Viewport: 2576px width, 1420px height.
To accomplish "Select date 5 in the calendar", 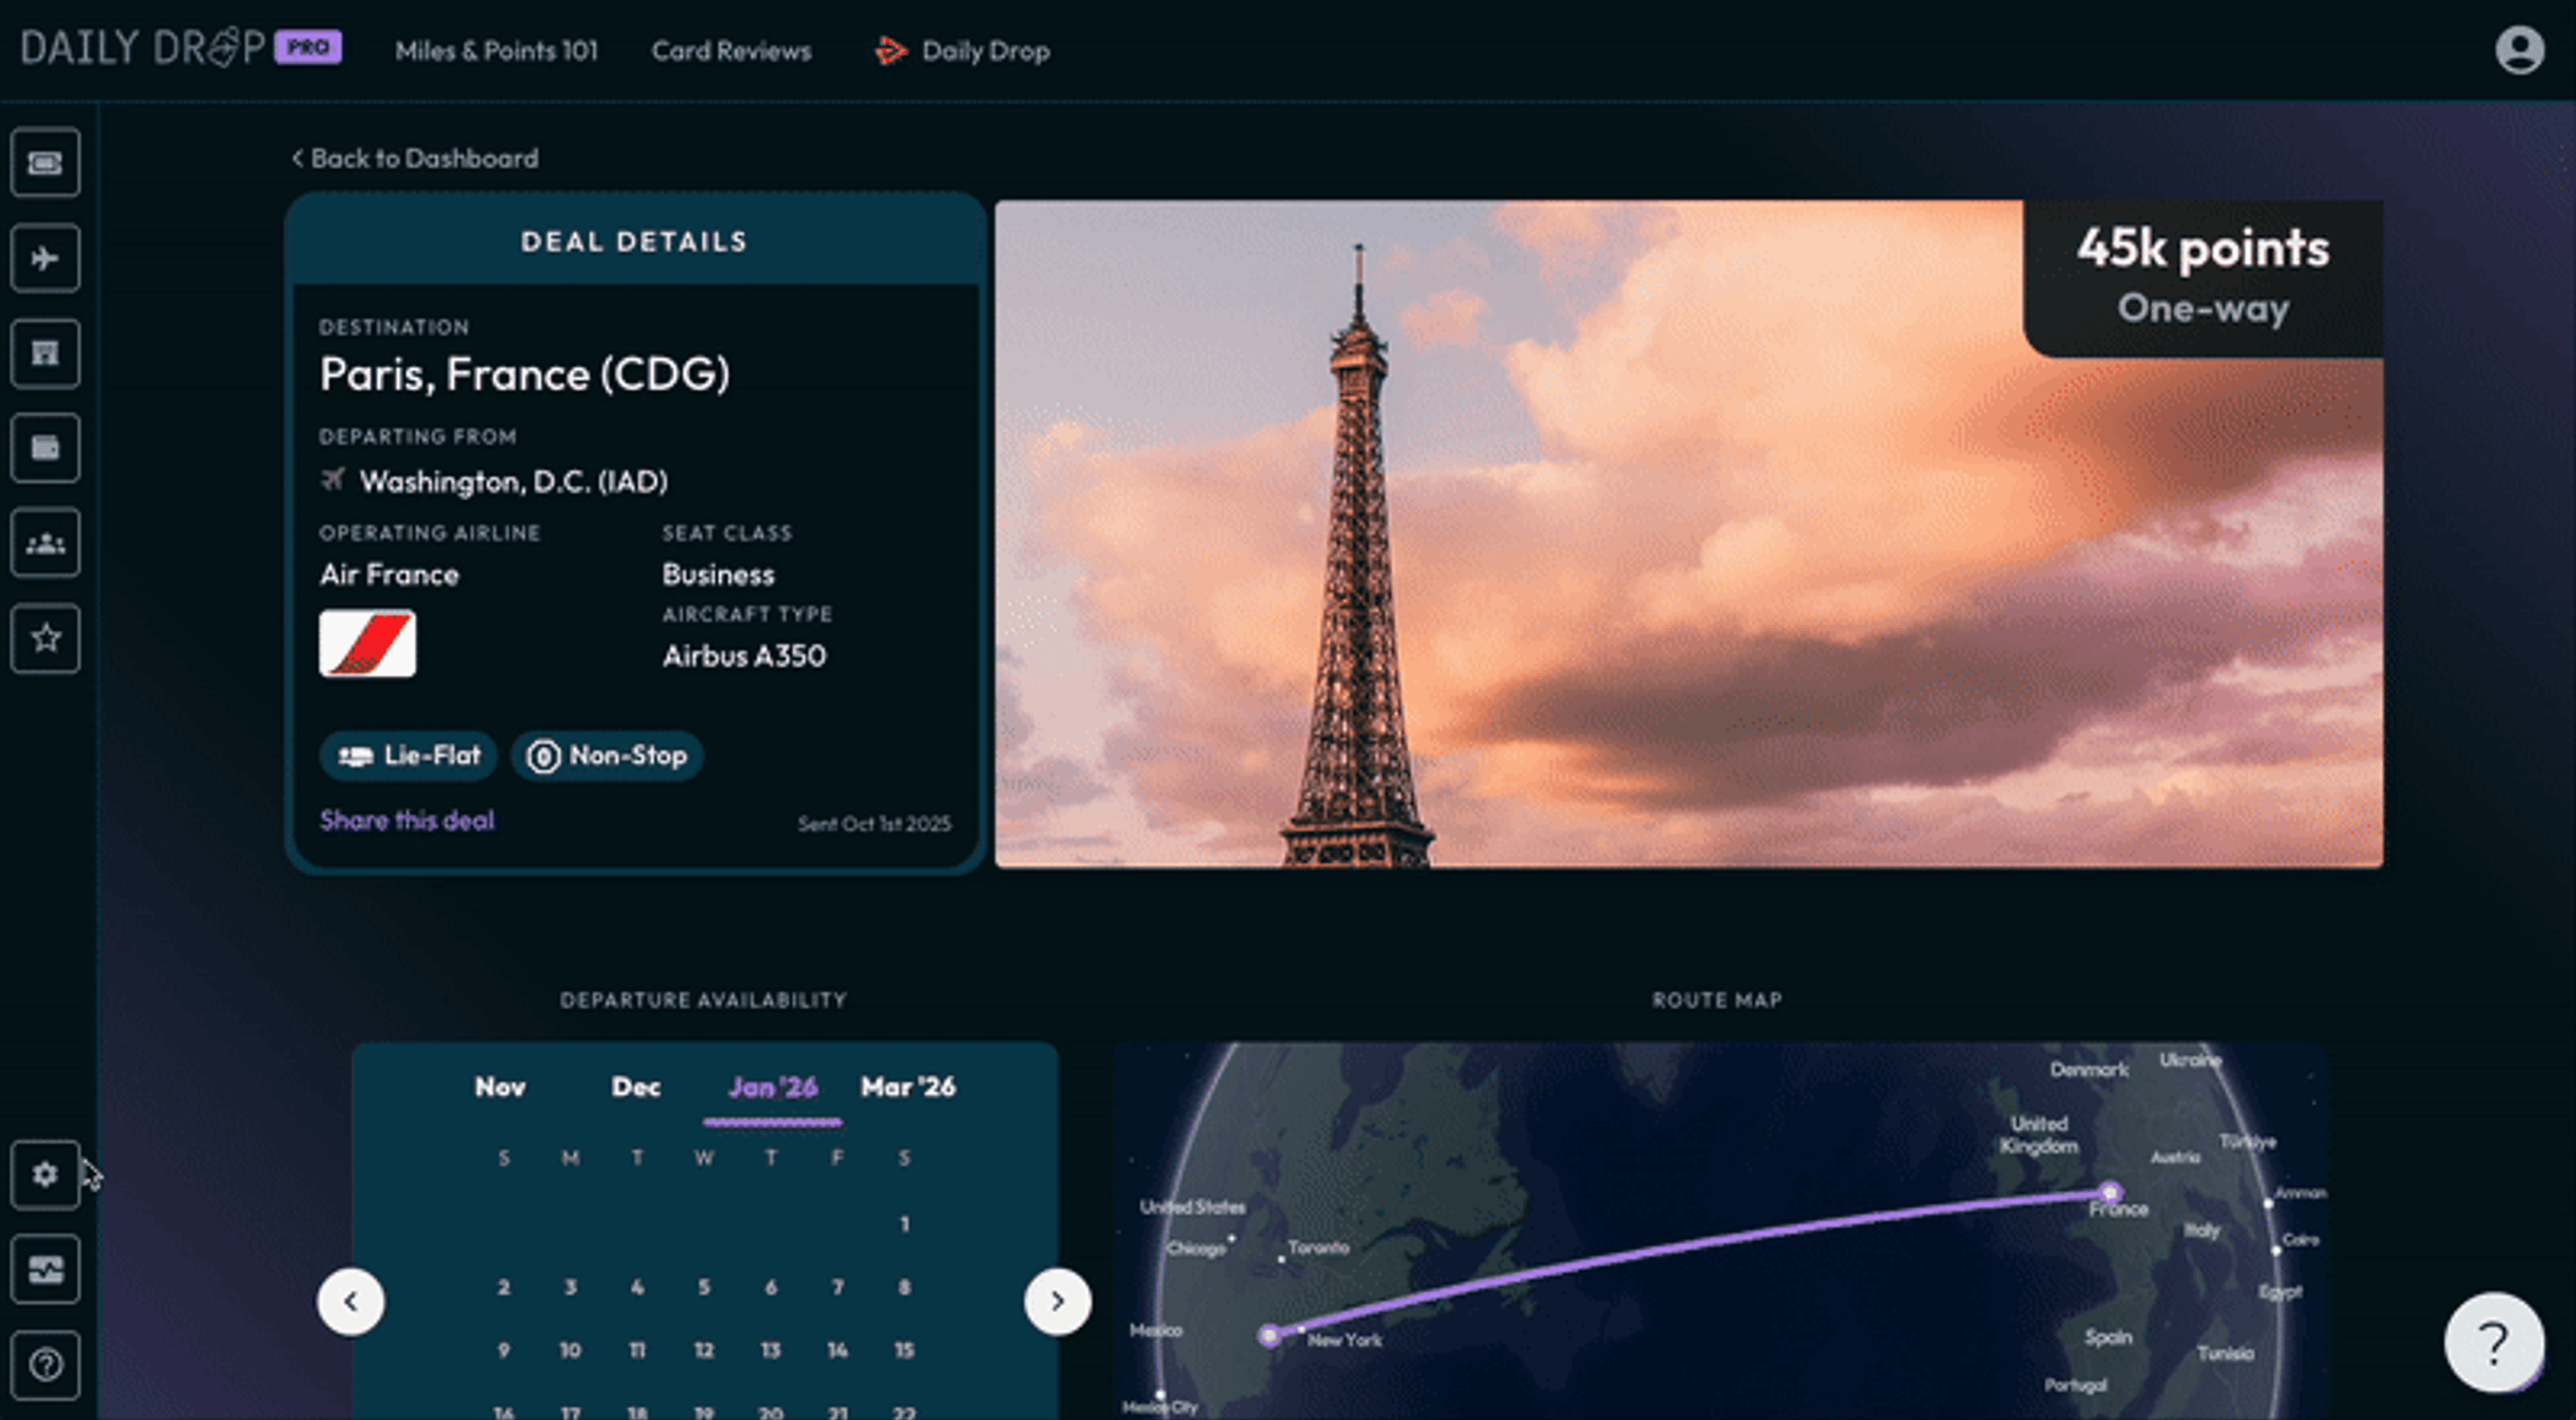I will tap(704, 1287).
